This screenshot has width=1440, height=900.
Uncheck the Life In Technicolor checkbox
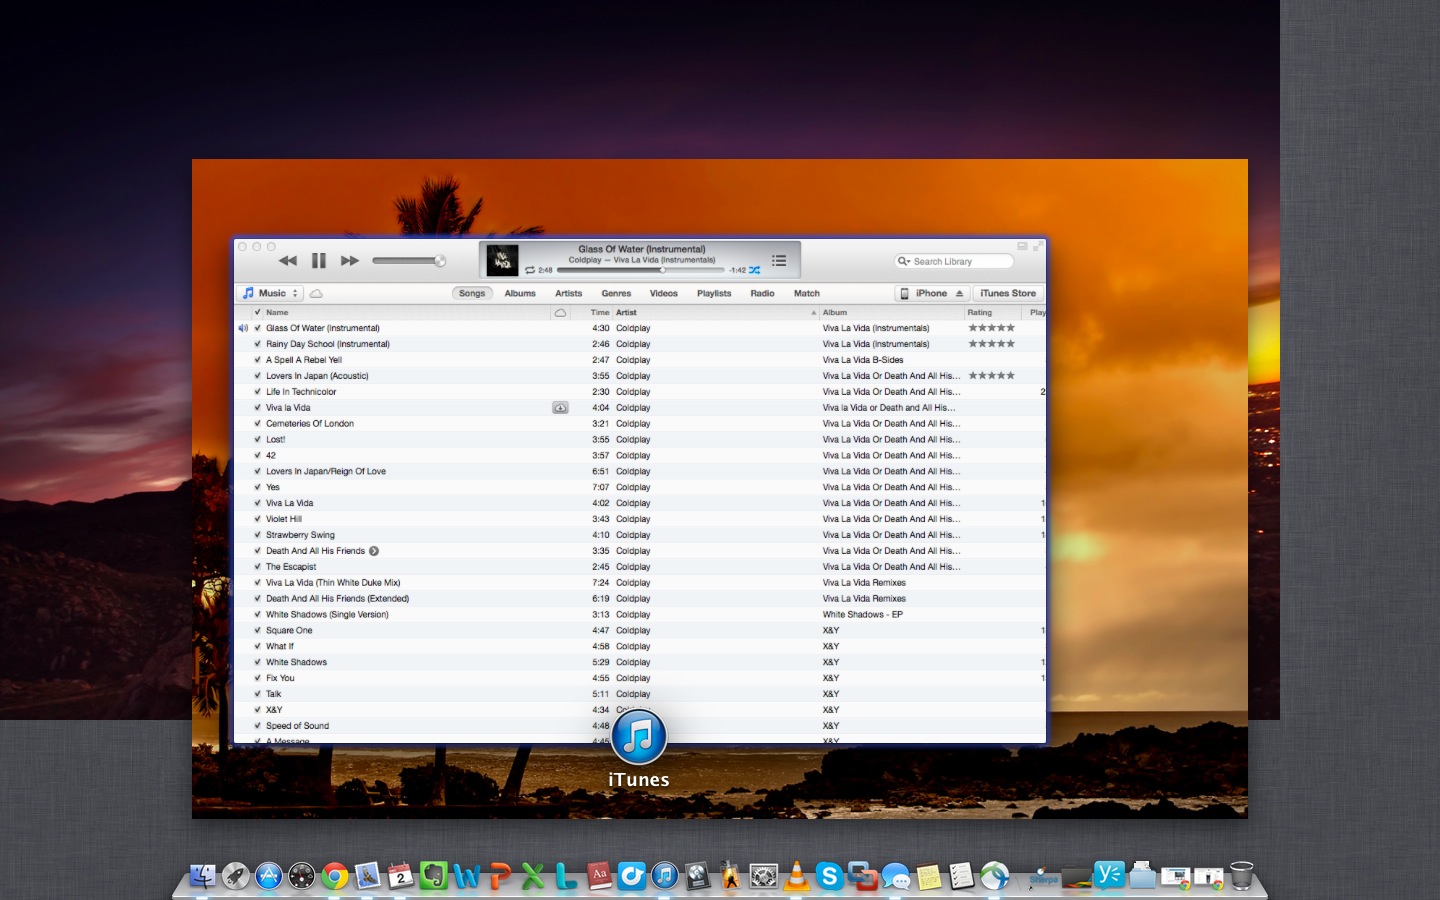(x=257, y=392)
